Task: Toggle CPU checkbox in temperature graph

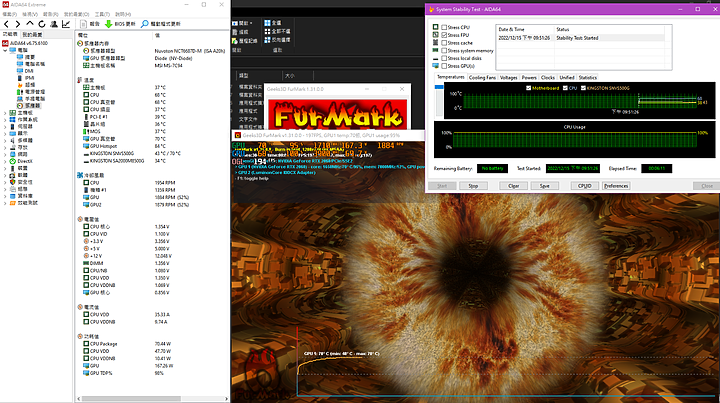Action: [565, 88]
